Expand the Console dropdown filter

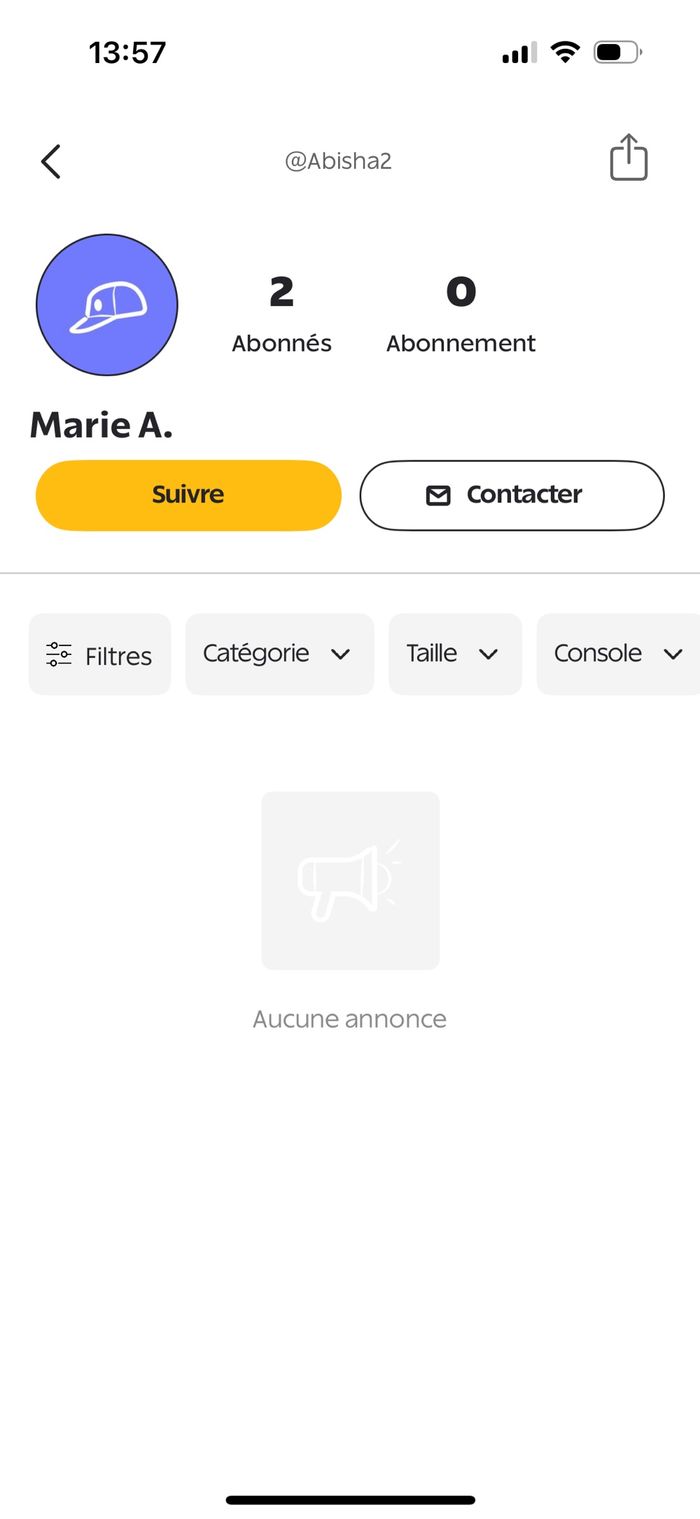618,654
